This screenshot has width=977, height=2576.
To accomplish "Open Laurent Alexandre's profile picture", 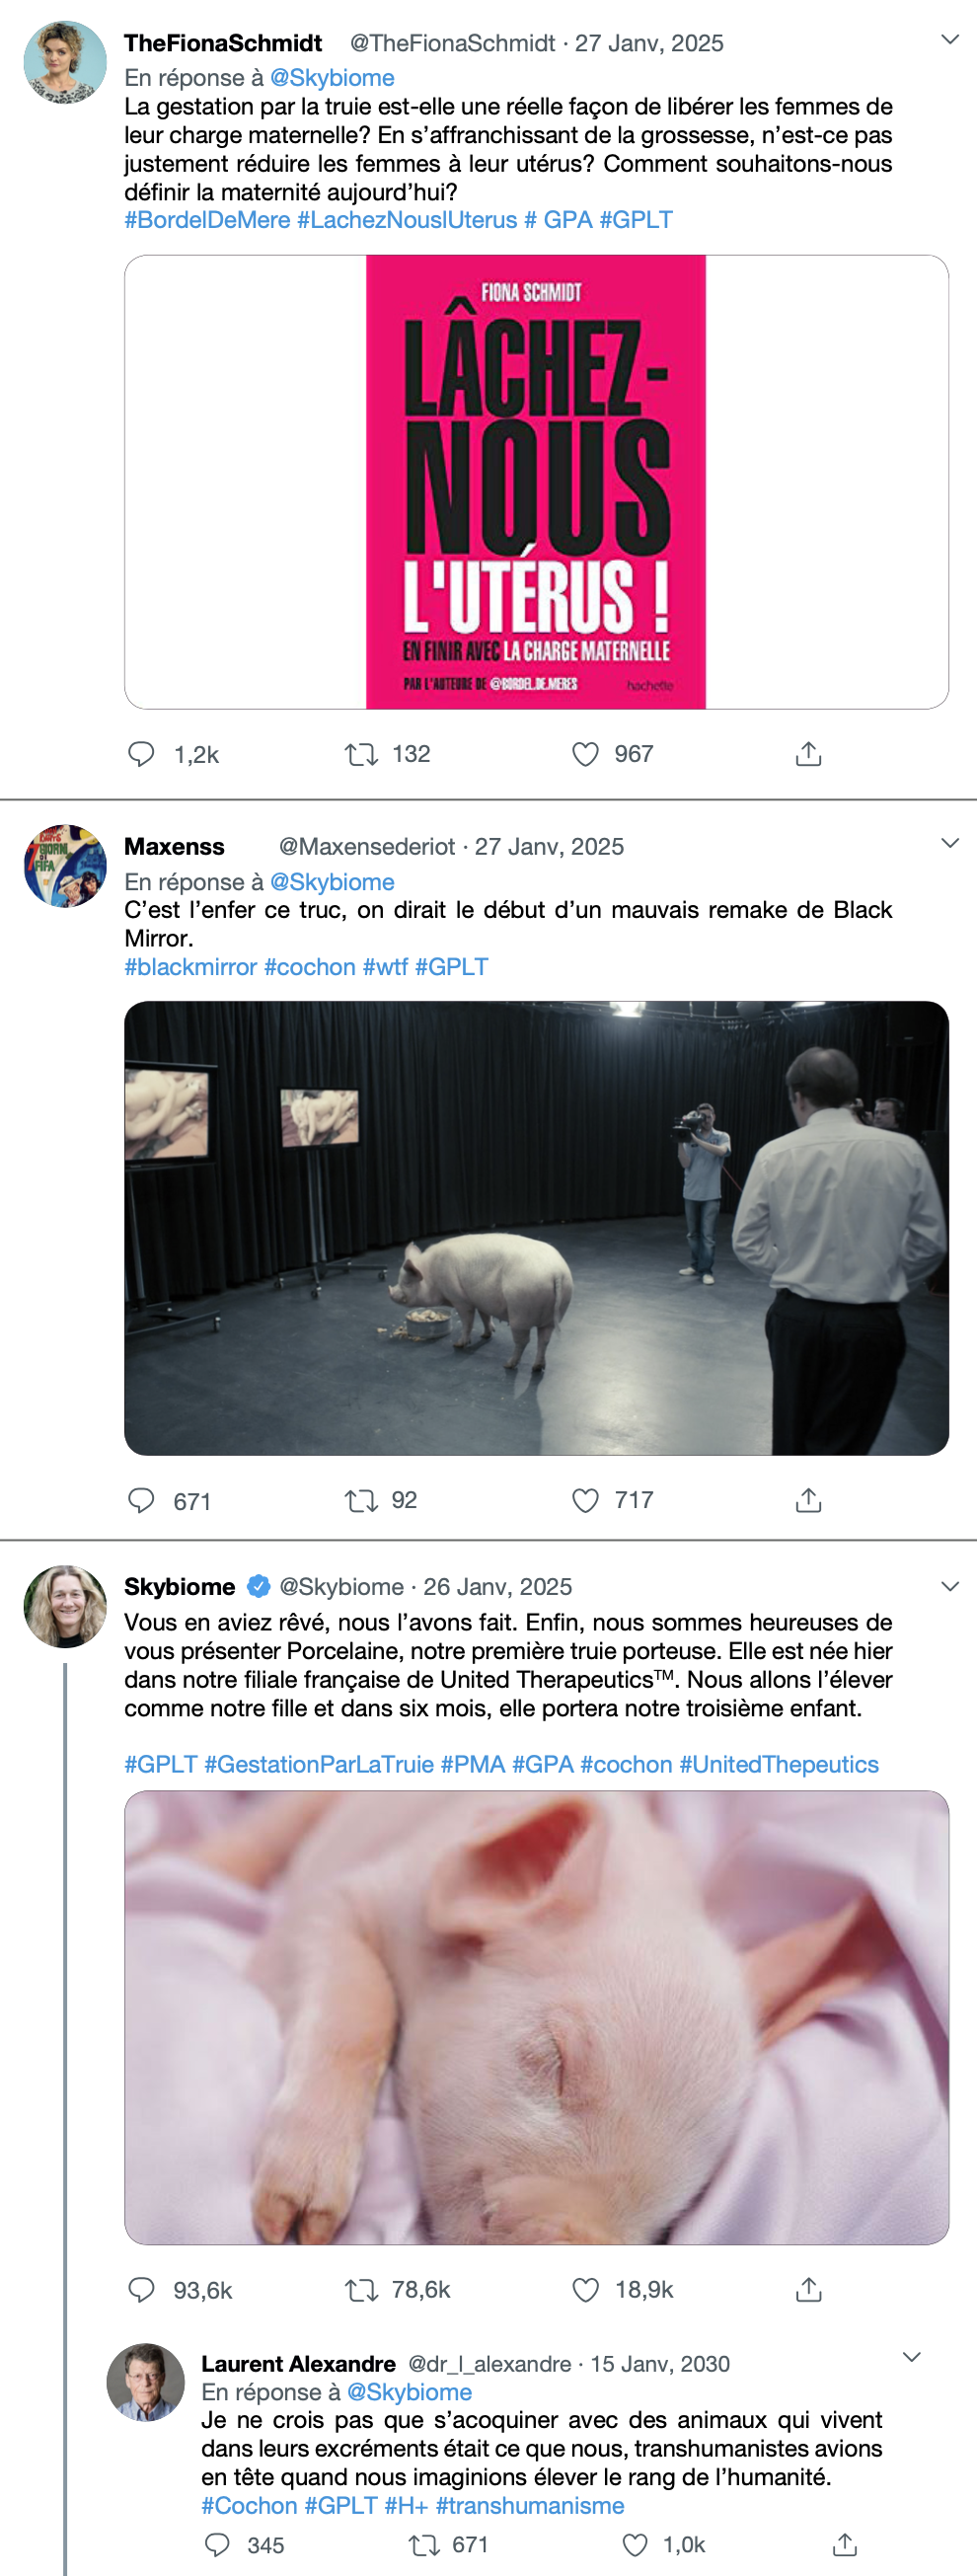I will click(x=146, y=2382).
